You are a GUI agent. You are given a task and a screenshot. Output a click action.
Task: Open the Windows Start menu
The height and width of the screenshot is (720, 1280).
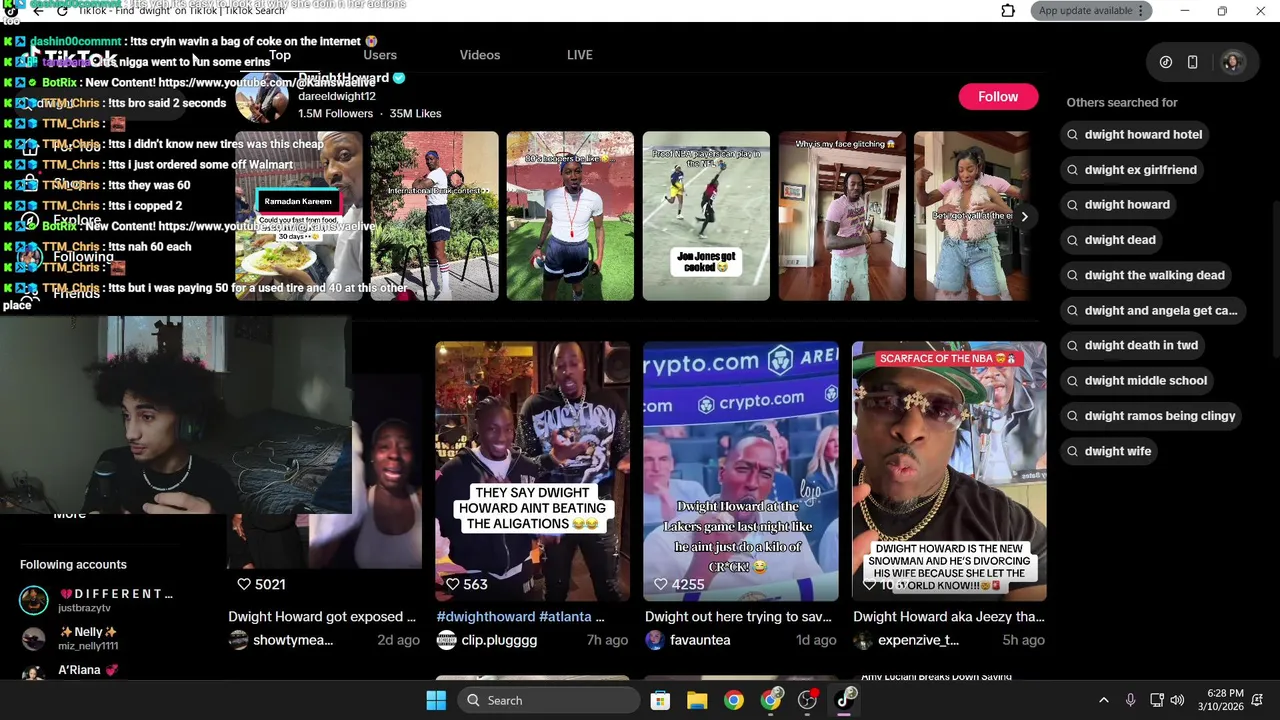point(436,700)
